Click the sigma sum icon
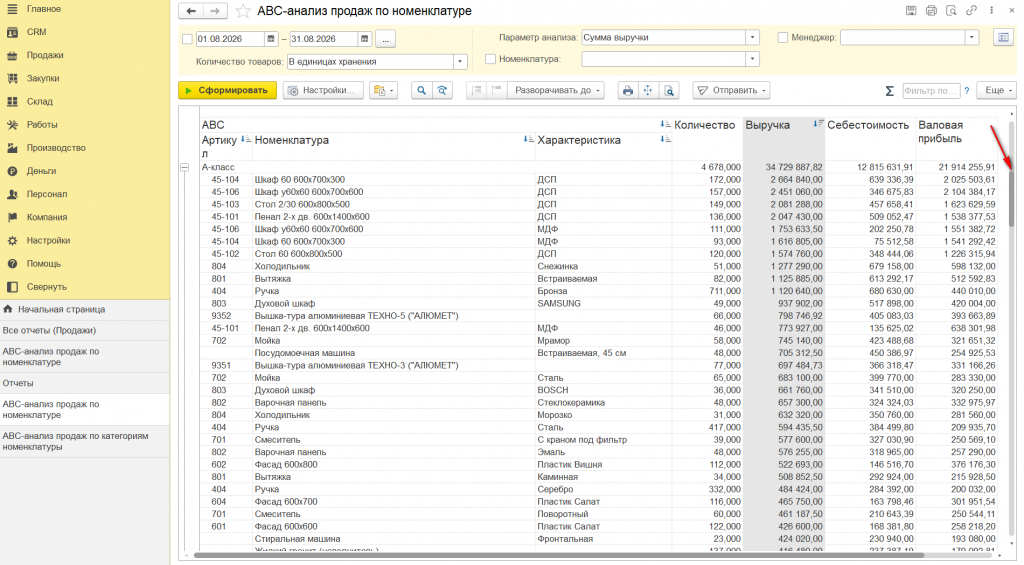The image size is (1024, 565). [889, 91]
